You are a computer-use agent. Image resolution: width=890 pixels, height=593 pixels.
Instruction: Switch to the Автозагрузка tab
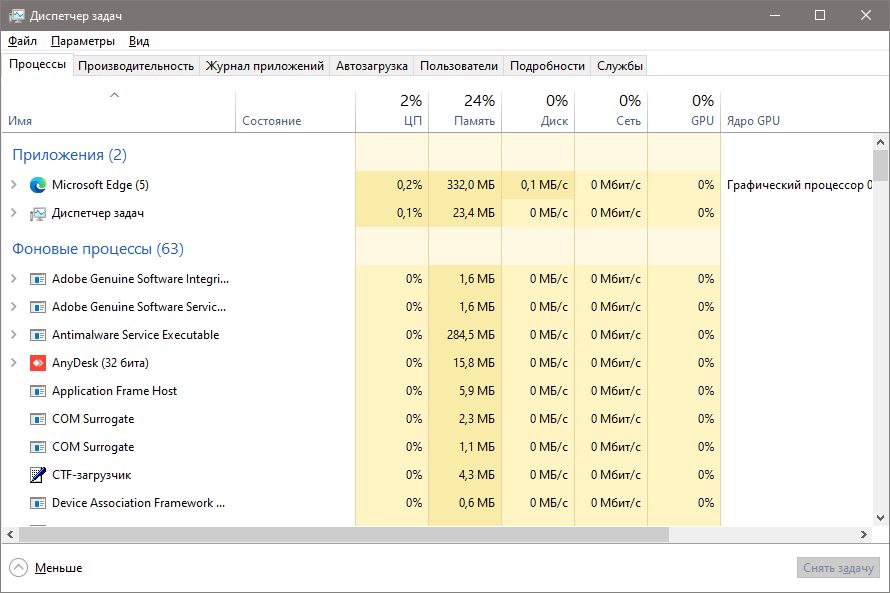[x=372, y=66]
